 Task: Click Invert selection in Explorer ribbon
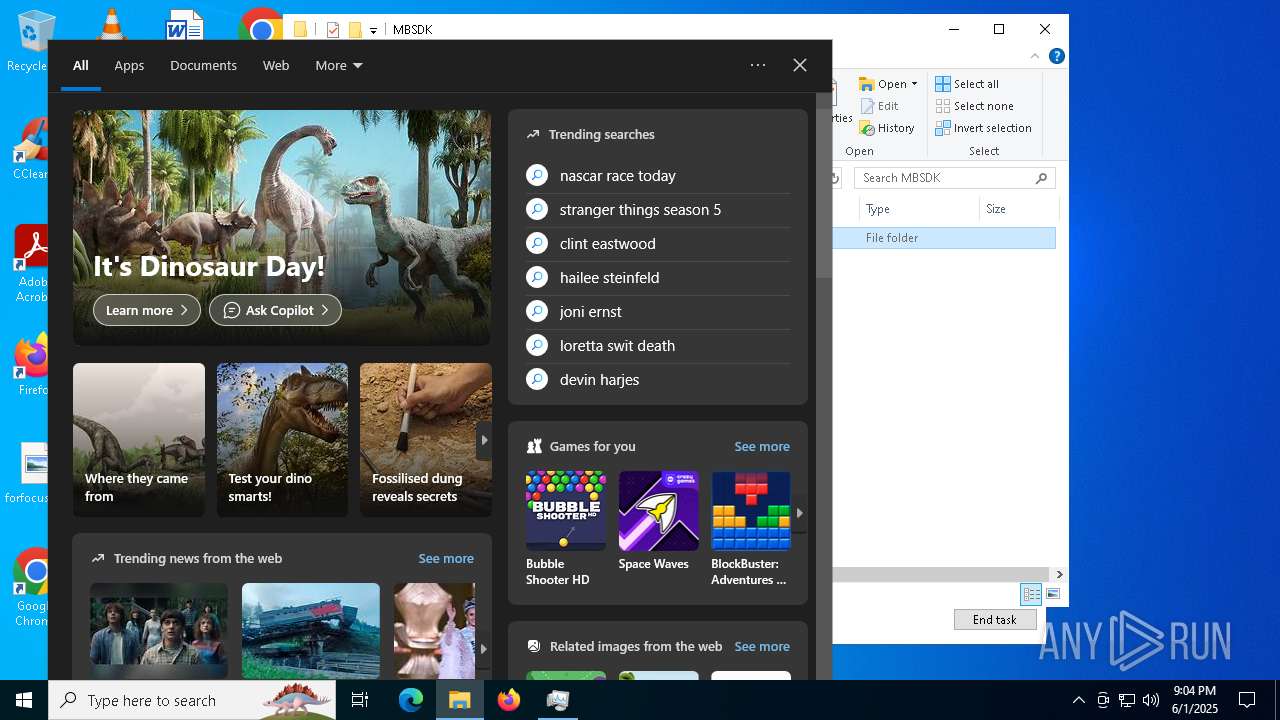click(983, 128)
